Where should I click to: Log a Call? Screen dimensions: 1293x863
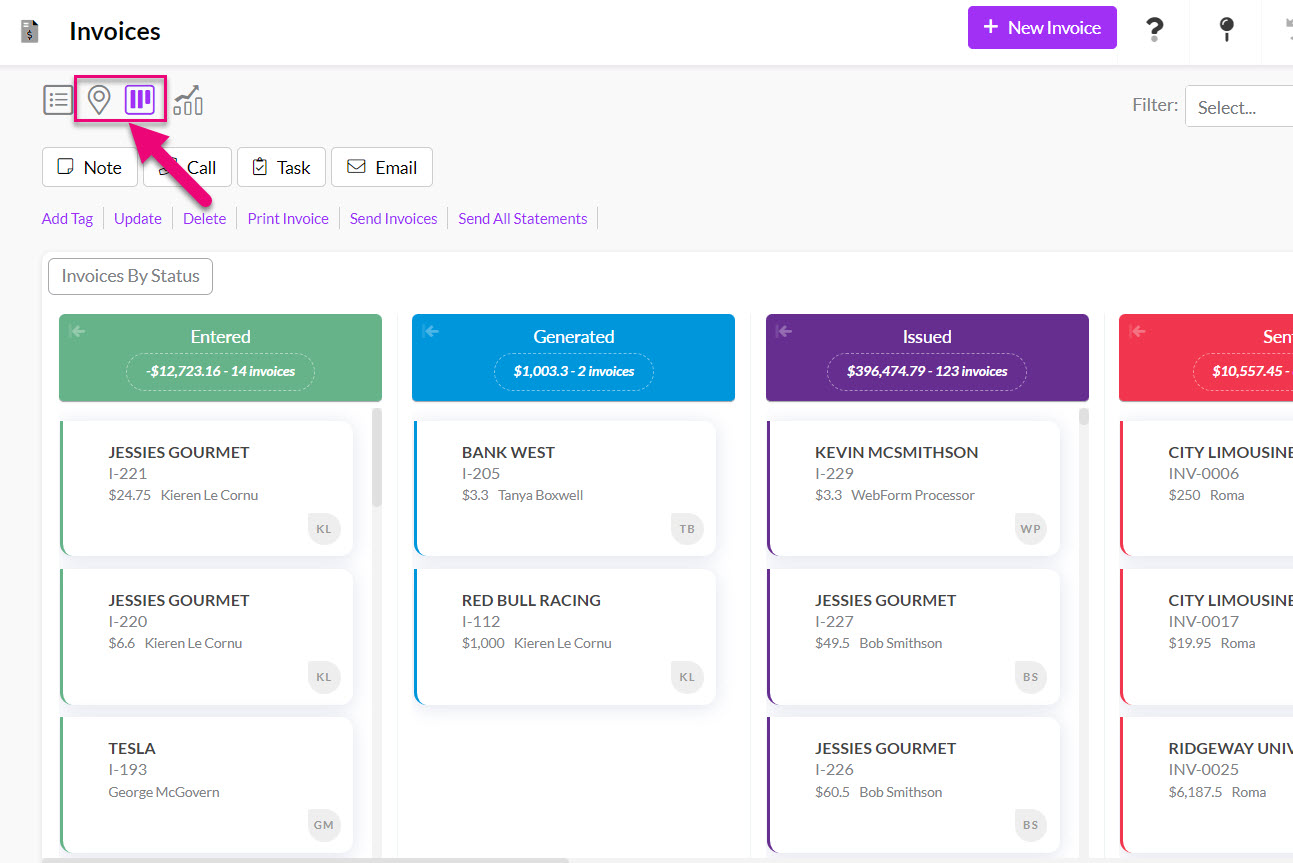188,167
